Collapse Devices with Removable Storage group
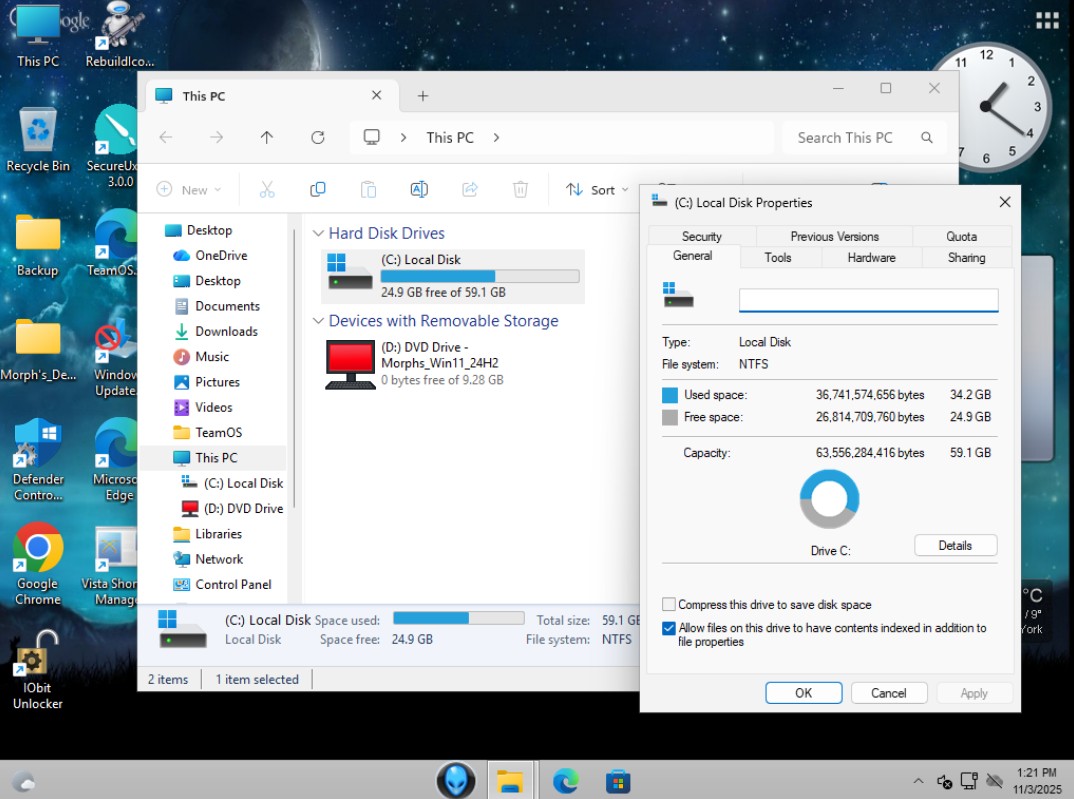The image size is (1074, 799). point(318,321)
